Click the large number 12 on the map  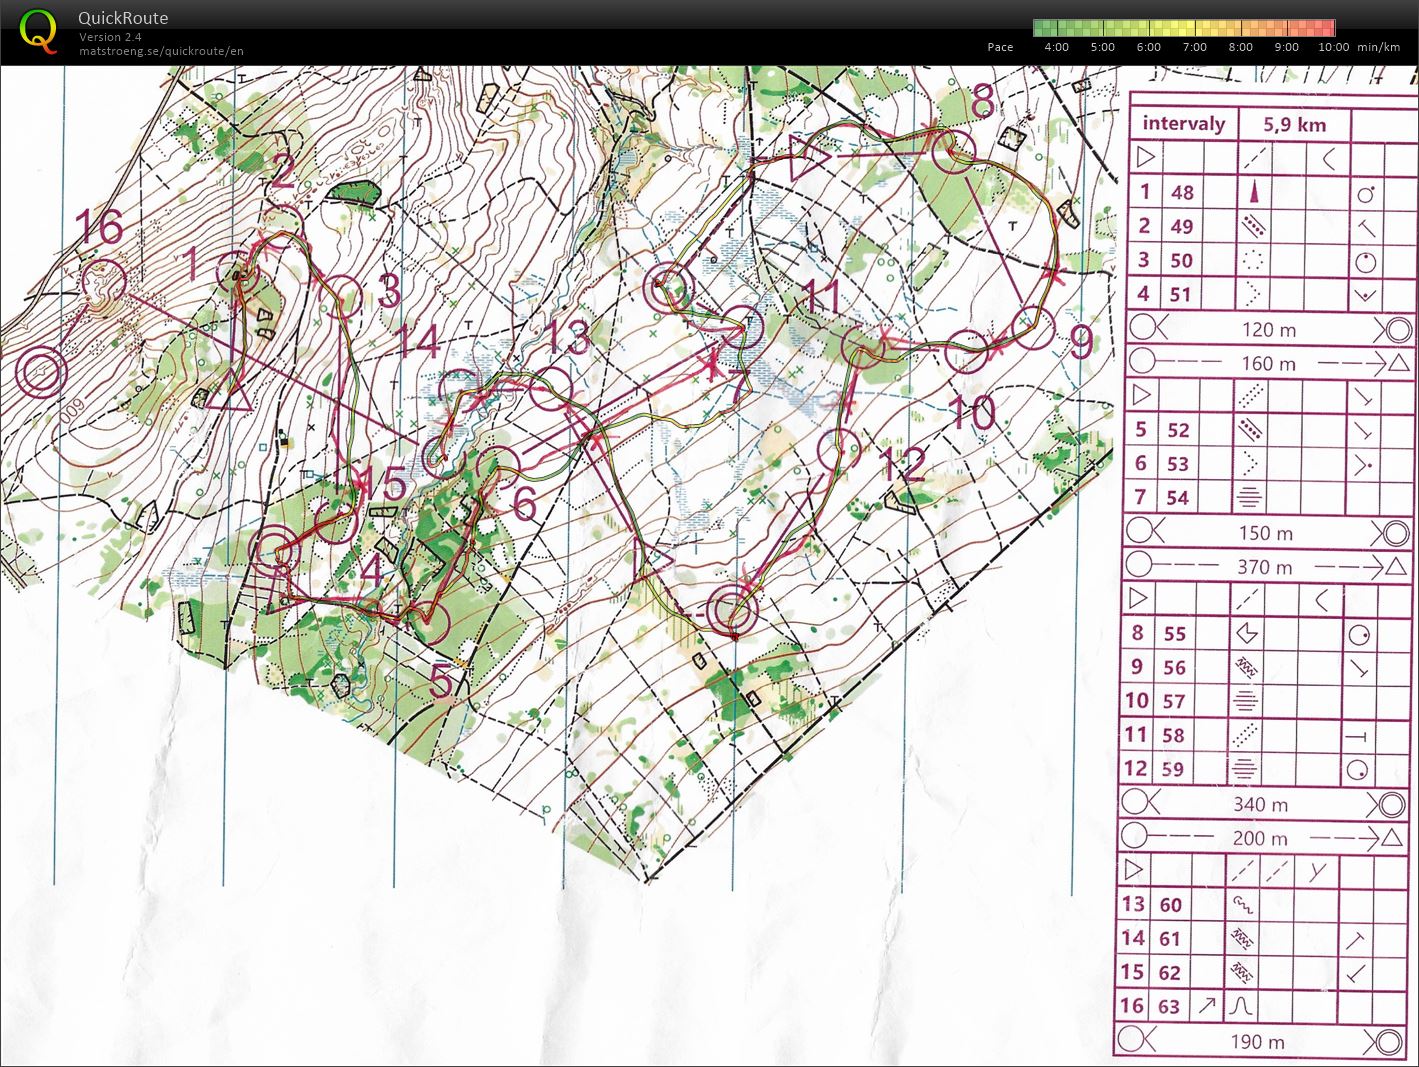coord(904,464)
